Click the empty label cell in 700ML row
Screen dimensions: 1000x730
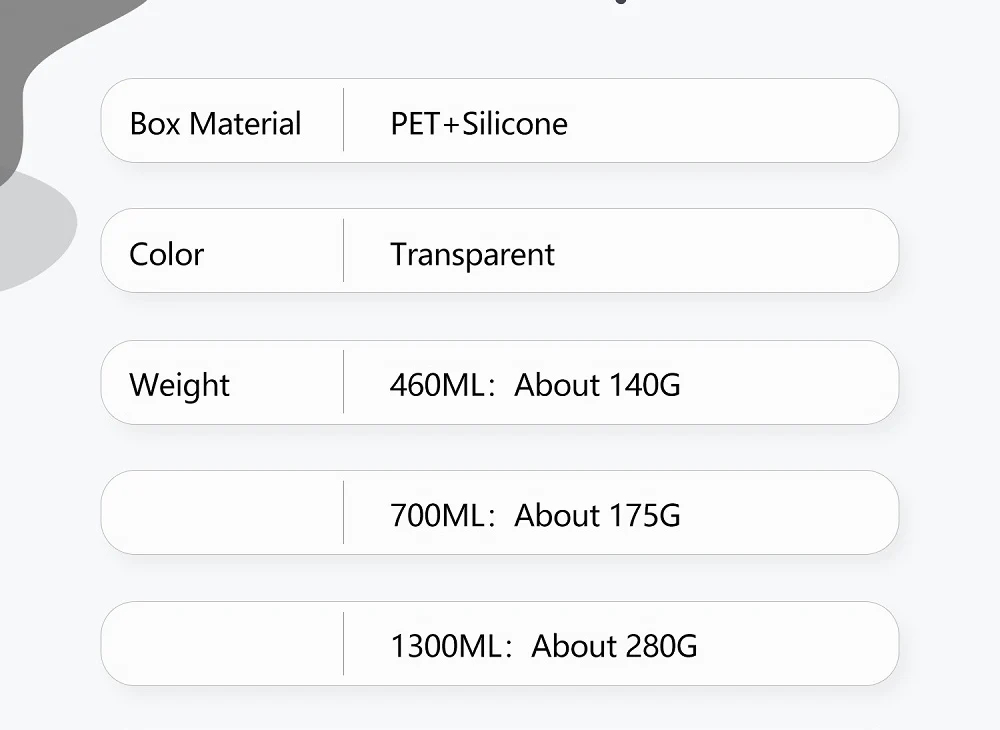pos(222,513)
